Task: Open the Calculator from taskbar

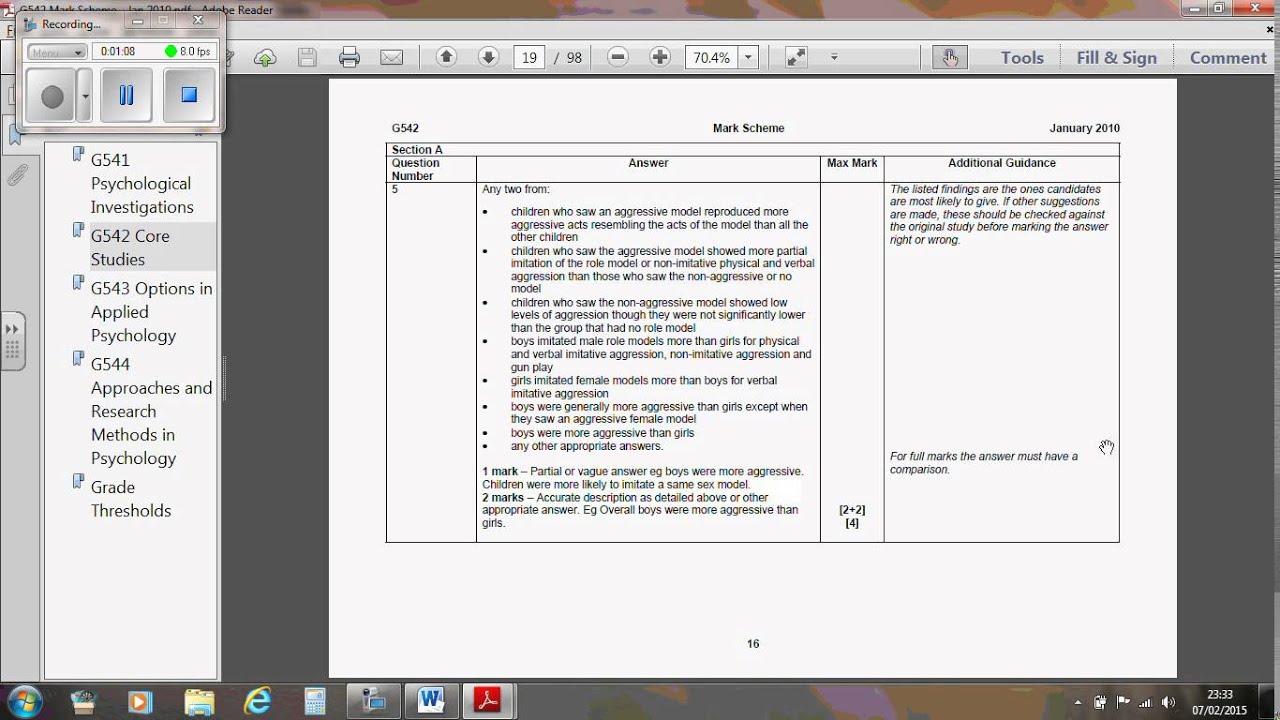Action: pos(315,701)
